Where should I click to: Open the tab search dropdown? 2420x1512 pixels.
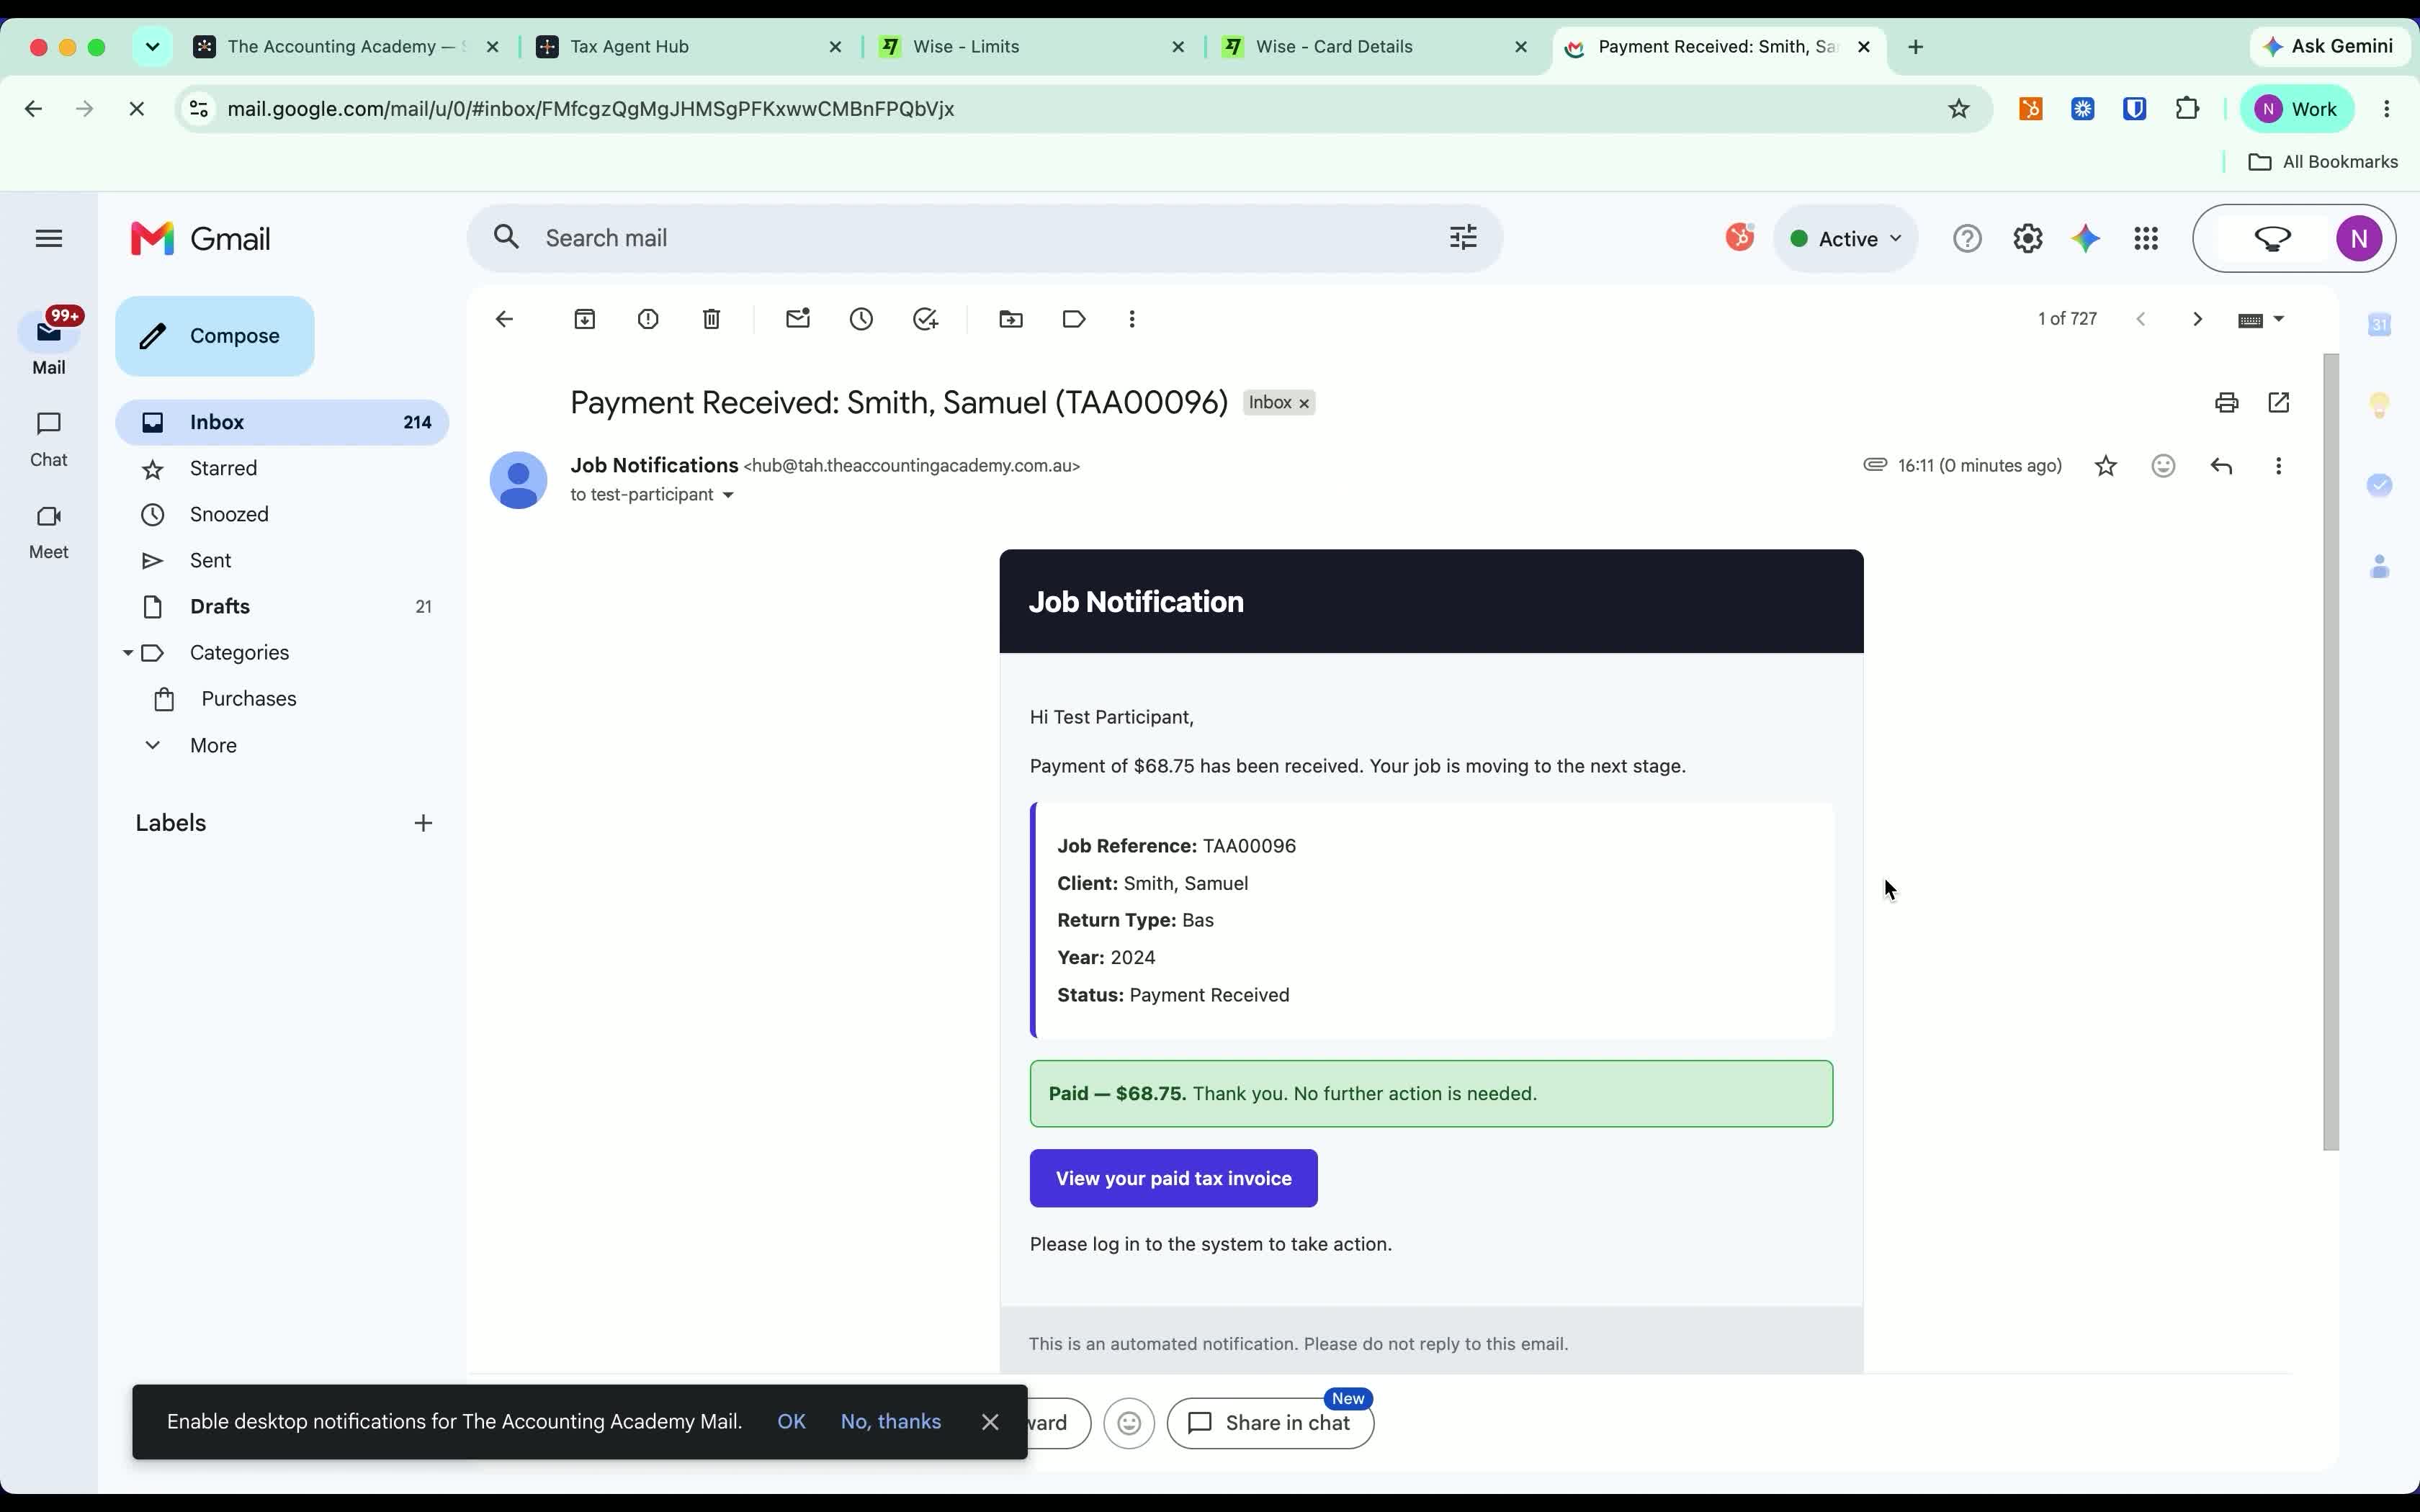point(152,46)
